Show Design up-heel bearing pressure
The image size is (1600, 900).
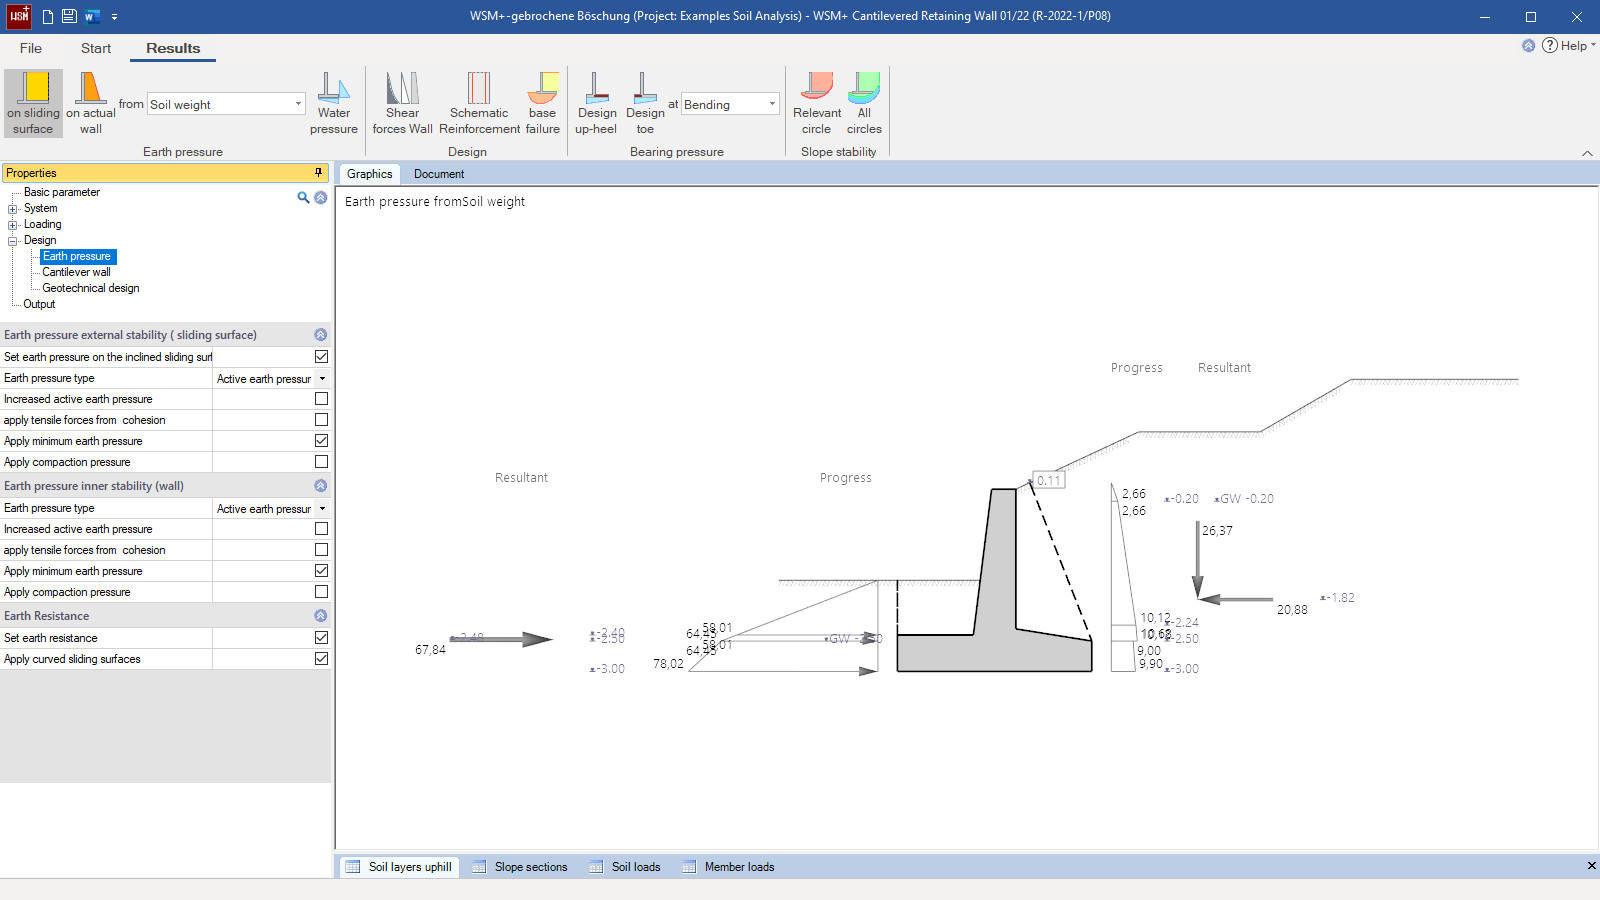tap(597, 102)
